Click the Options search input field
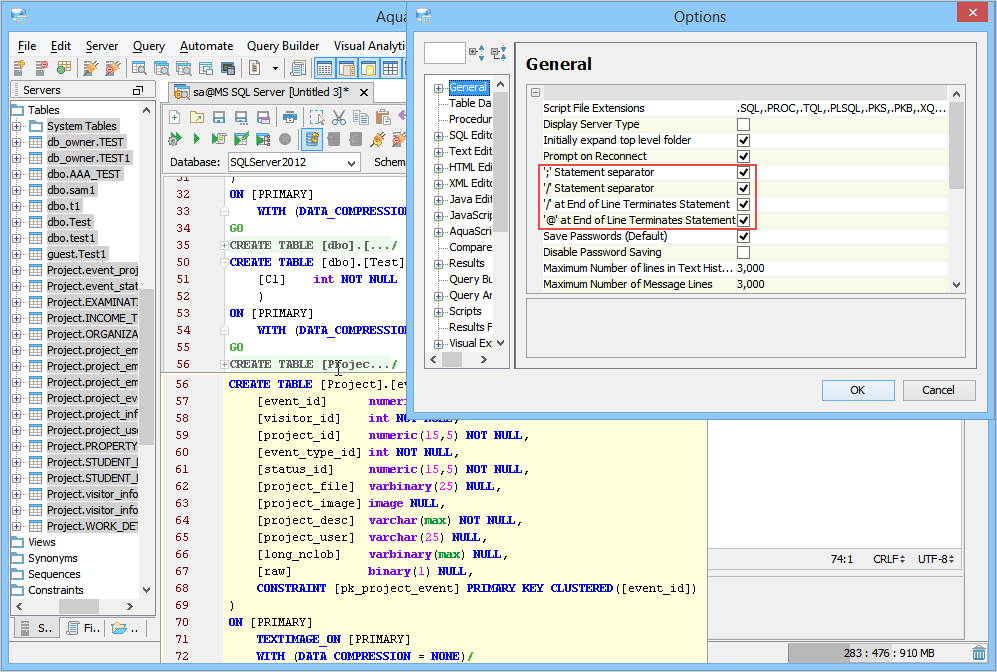The image size is (997, 672). (444, 53)
